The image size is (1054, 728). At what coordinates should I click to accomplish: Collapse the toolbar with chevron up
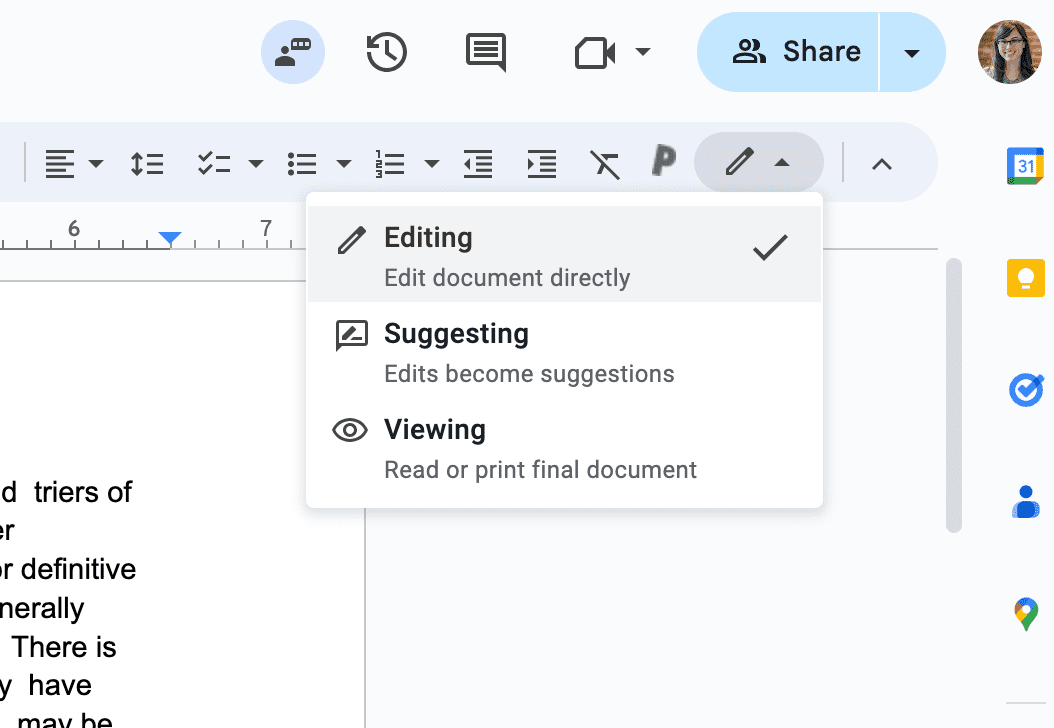point(881,163)
